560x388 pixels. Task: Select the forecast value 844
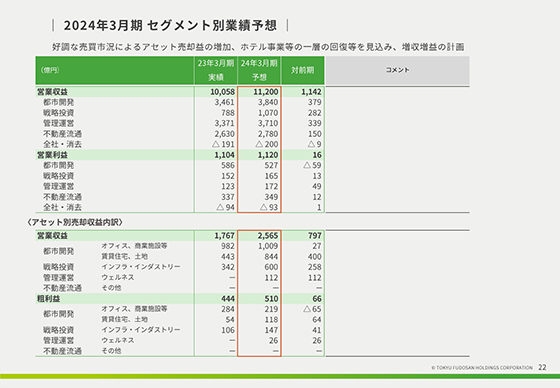coord(271,257)
